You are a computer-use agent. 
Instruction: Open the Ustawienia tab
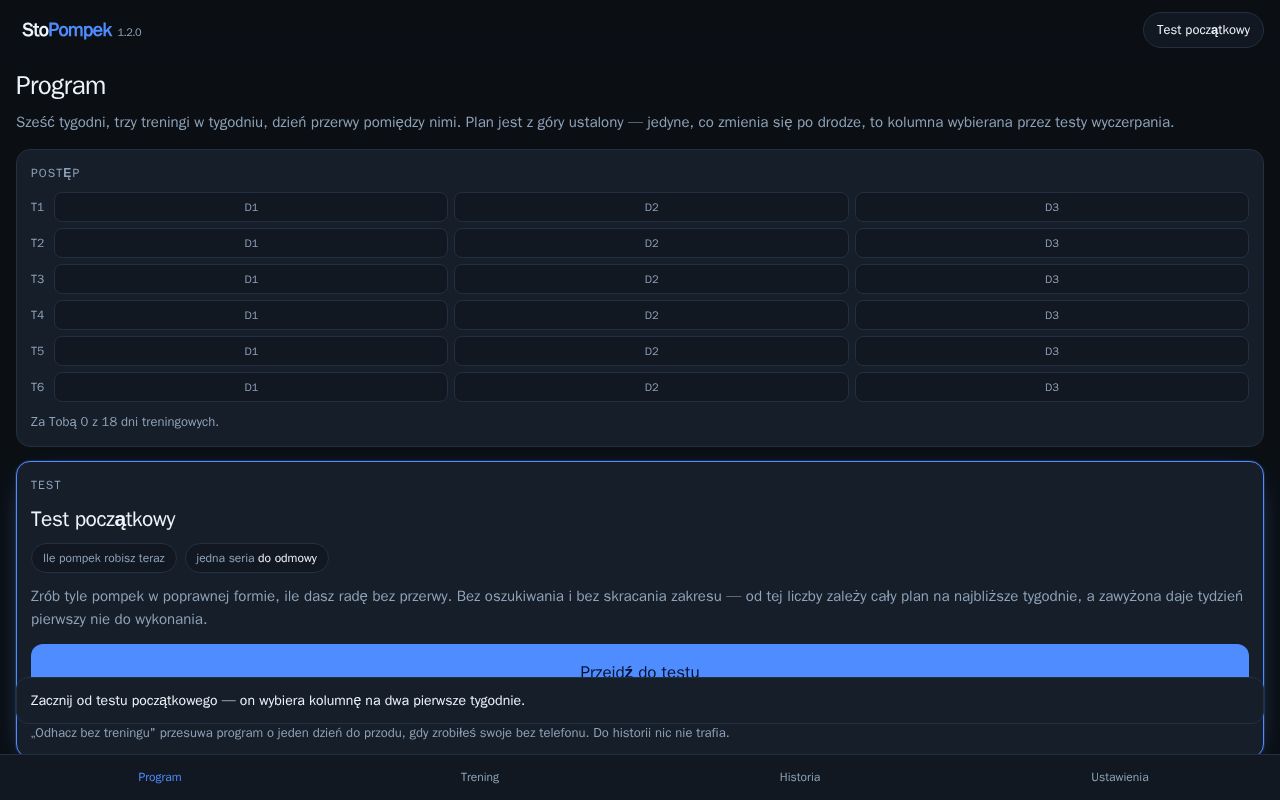coord(1120,777)
